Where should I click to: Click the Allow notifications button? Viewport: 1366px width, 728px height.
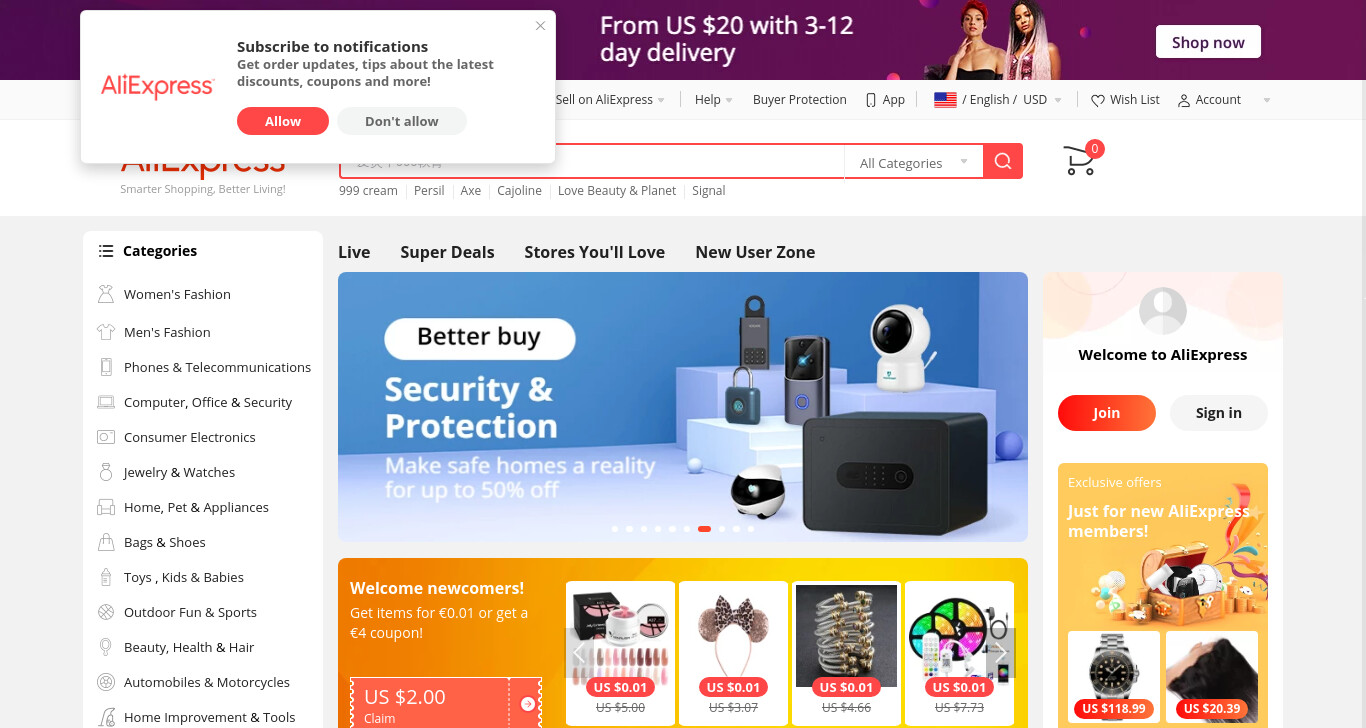[x=283, y=121]
